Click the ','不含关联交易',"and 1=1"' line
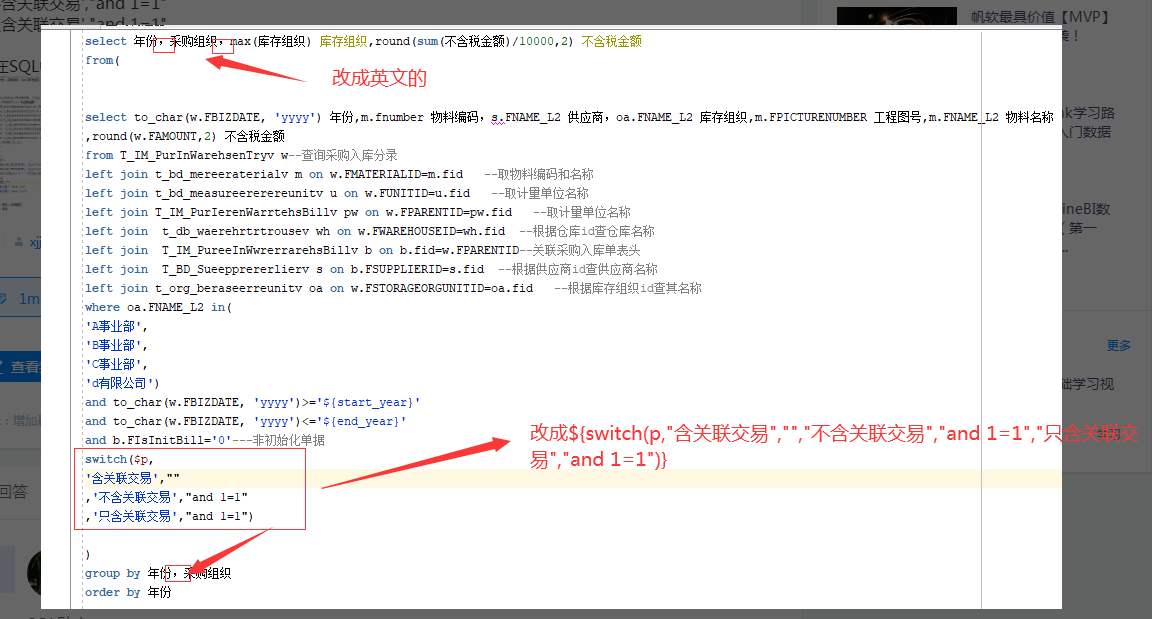Viewport: 1152px width, 619px height. [166, 498]
